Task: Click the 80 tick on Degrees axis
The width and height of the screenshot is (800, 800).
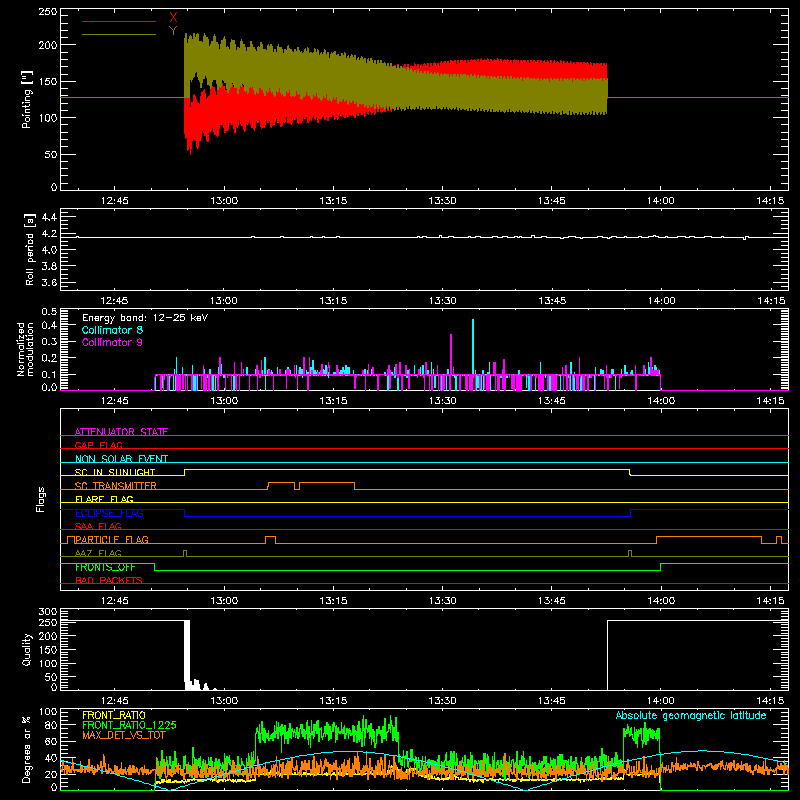Action: pyautogui.click(x=51, y=725)
